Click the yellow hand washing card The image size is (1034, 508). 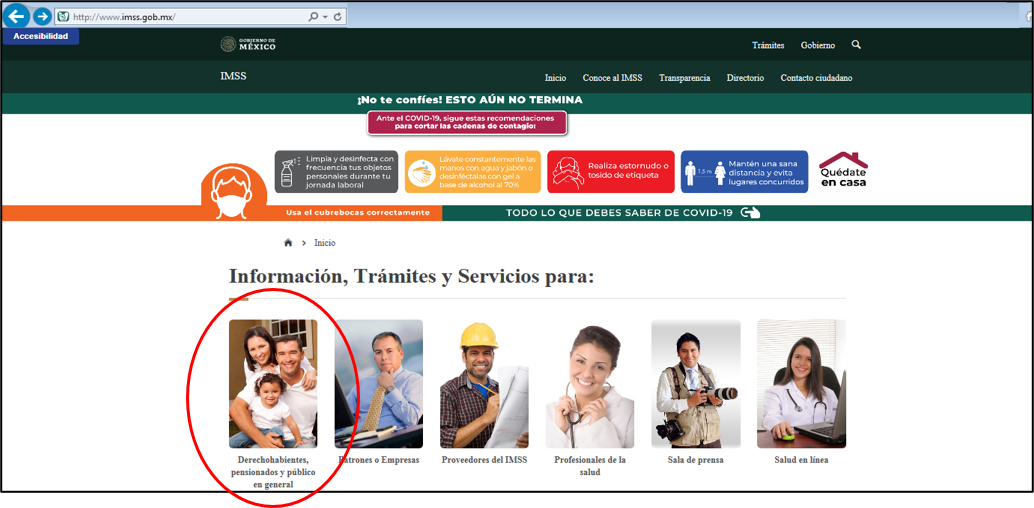[x=473, y=172]
